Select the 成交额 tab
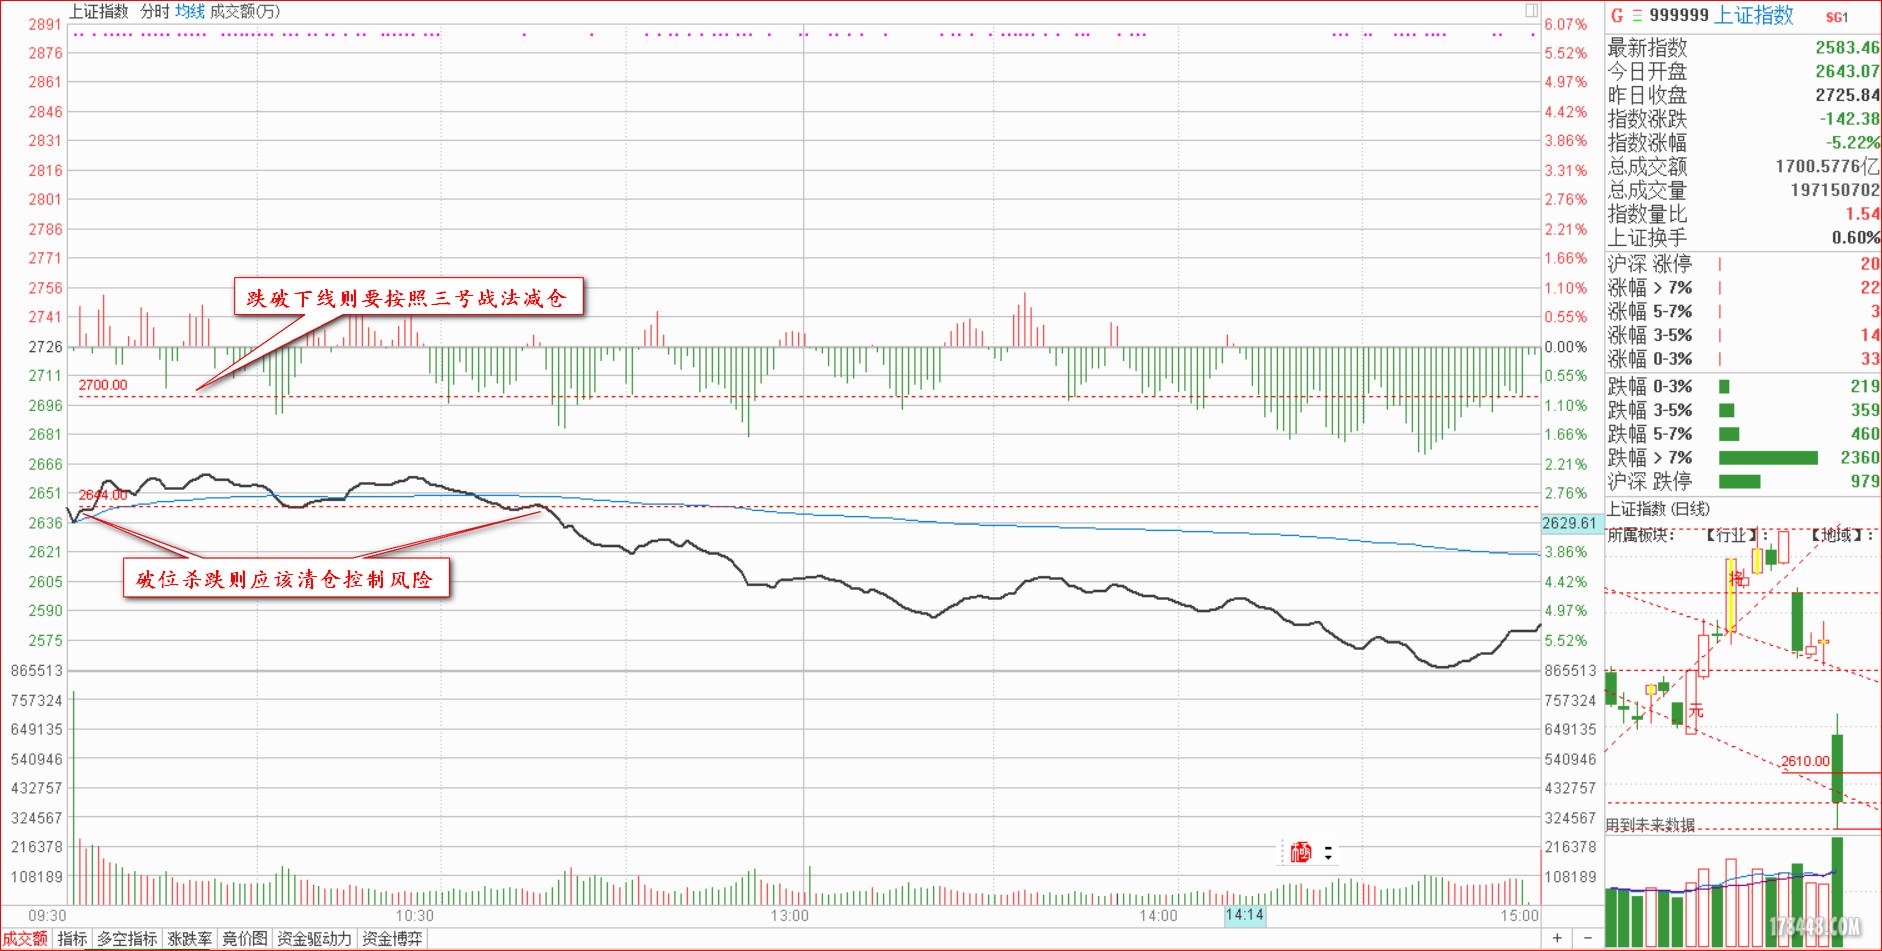Viewport: 1882px width, 951px height. pyautogui.click(x=25, y=939)
